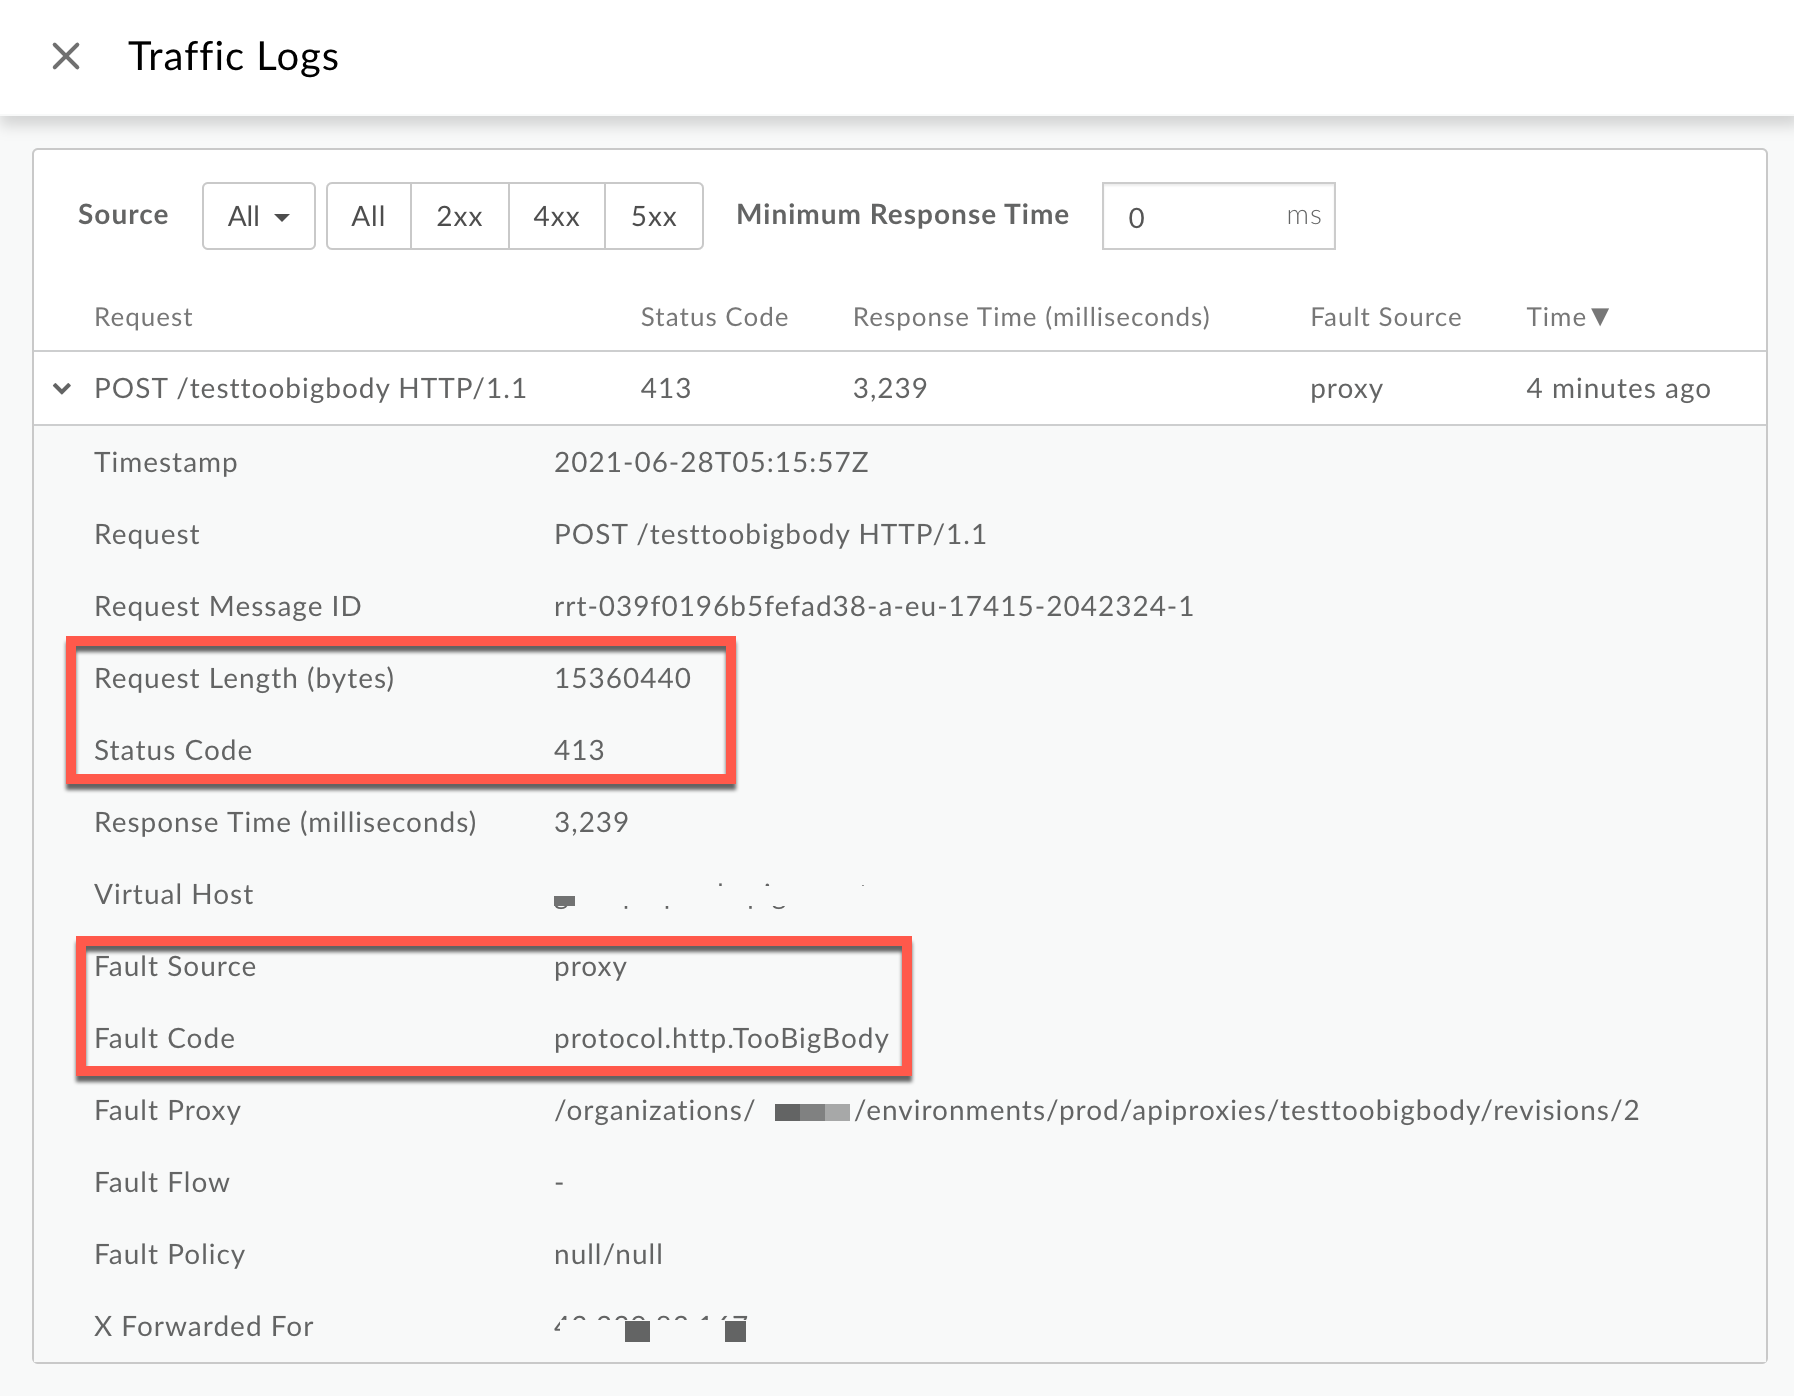Click the sort arrow beside Time column

(x=1600, y=317)
